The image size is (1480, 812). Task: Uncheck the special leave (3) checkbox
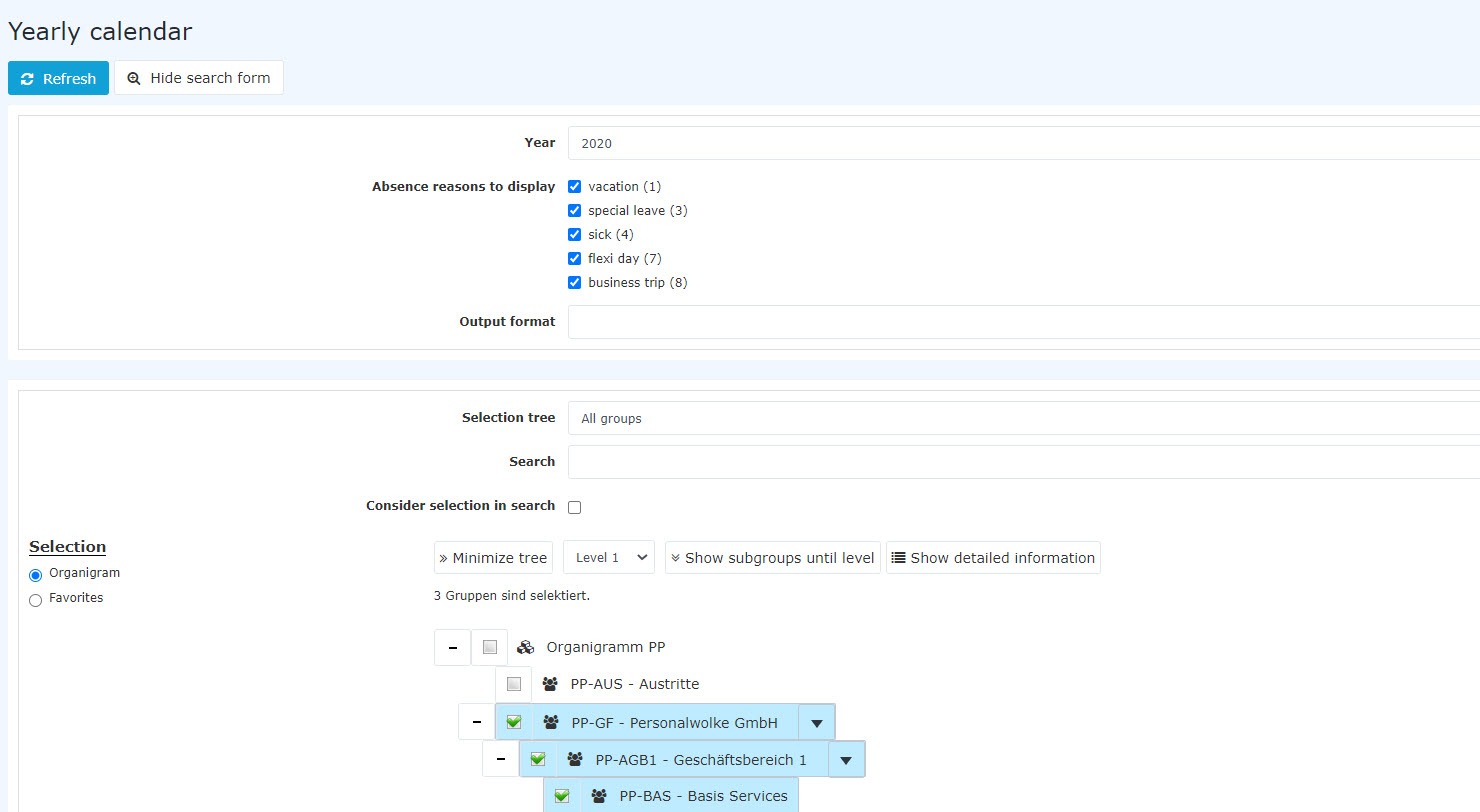click(575, 211)
